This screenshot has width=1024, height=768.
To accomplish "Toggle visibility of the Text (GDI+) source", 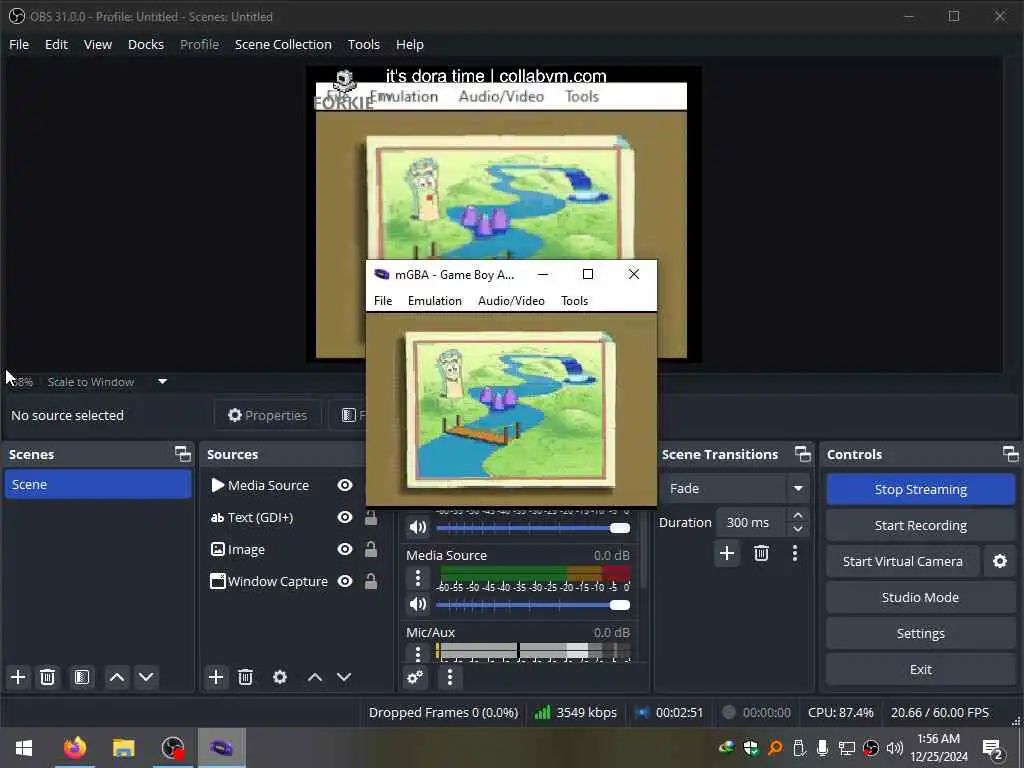I will click(x=345, y=517).
